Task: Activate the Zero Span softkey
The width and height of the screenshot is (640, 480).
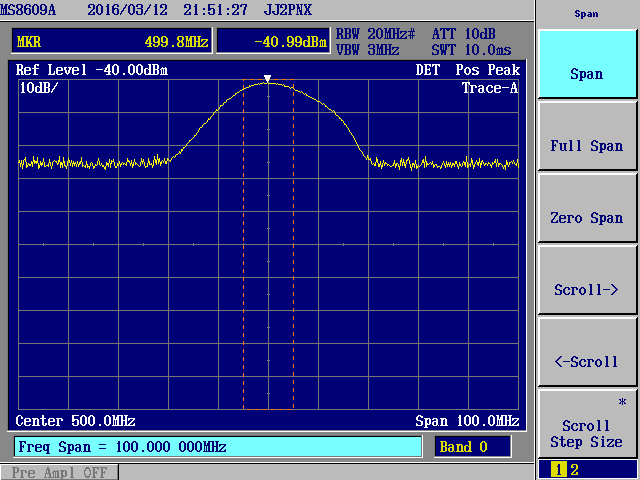Action: [x=587, y=208]
